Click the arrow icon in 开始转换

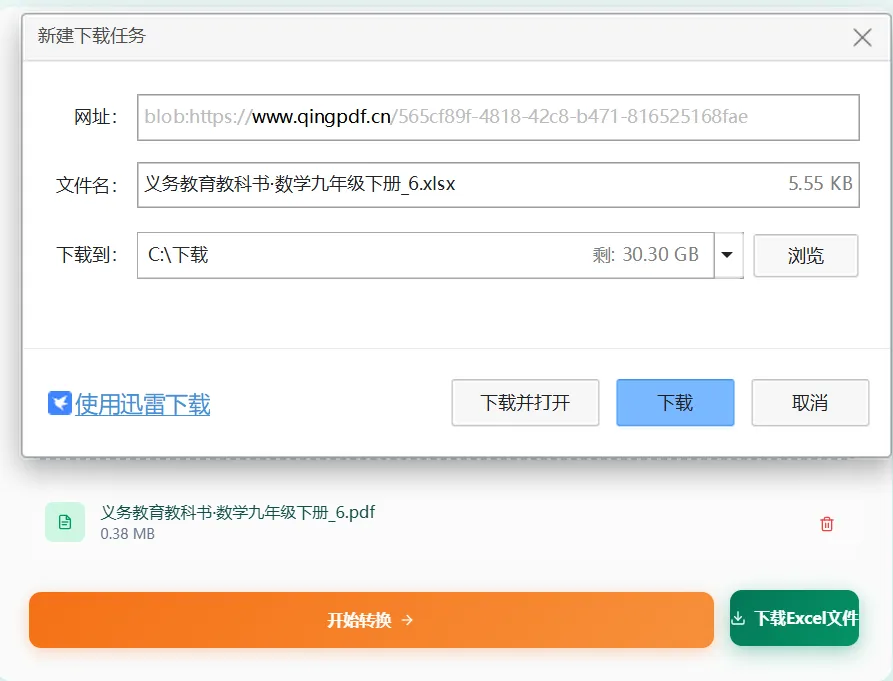click(x=407, y=620)
